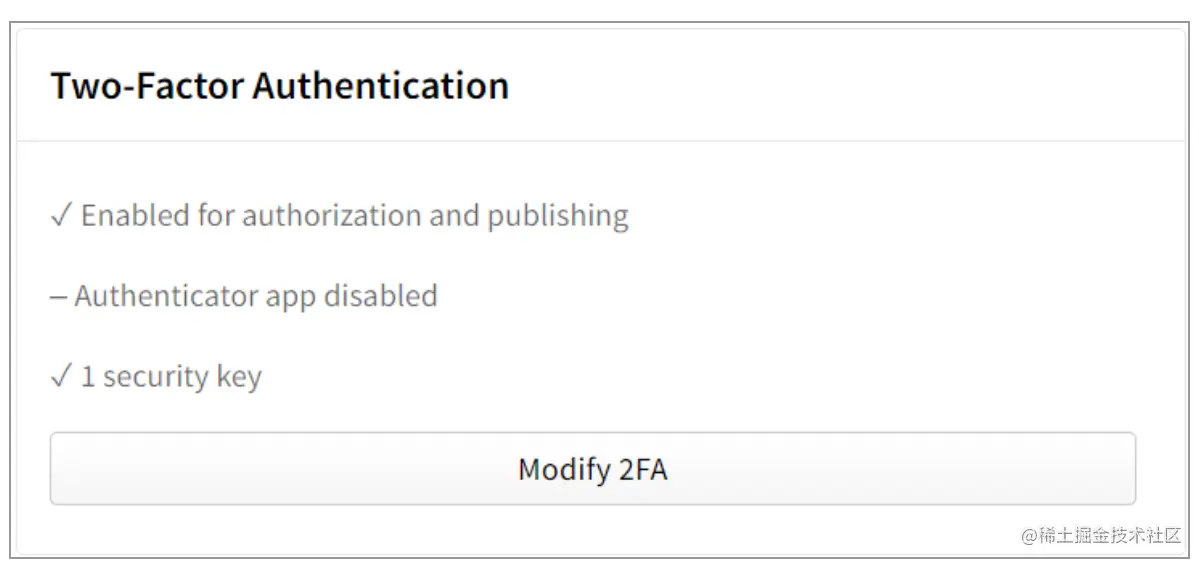Click the Modify 2FA button
The image size is (1199, 563).
(592, 468)
